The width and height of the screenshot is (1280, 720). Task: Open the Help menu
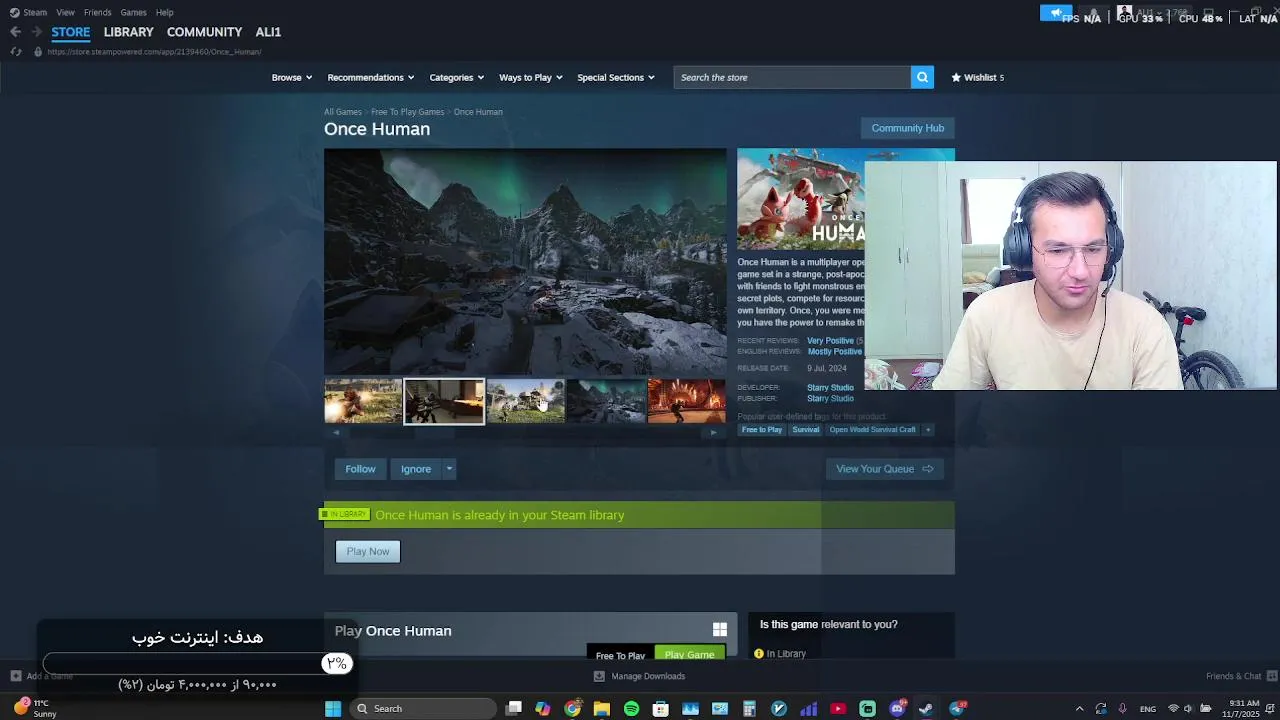click(165, 12)
